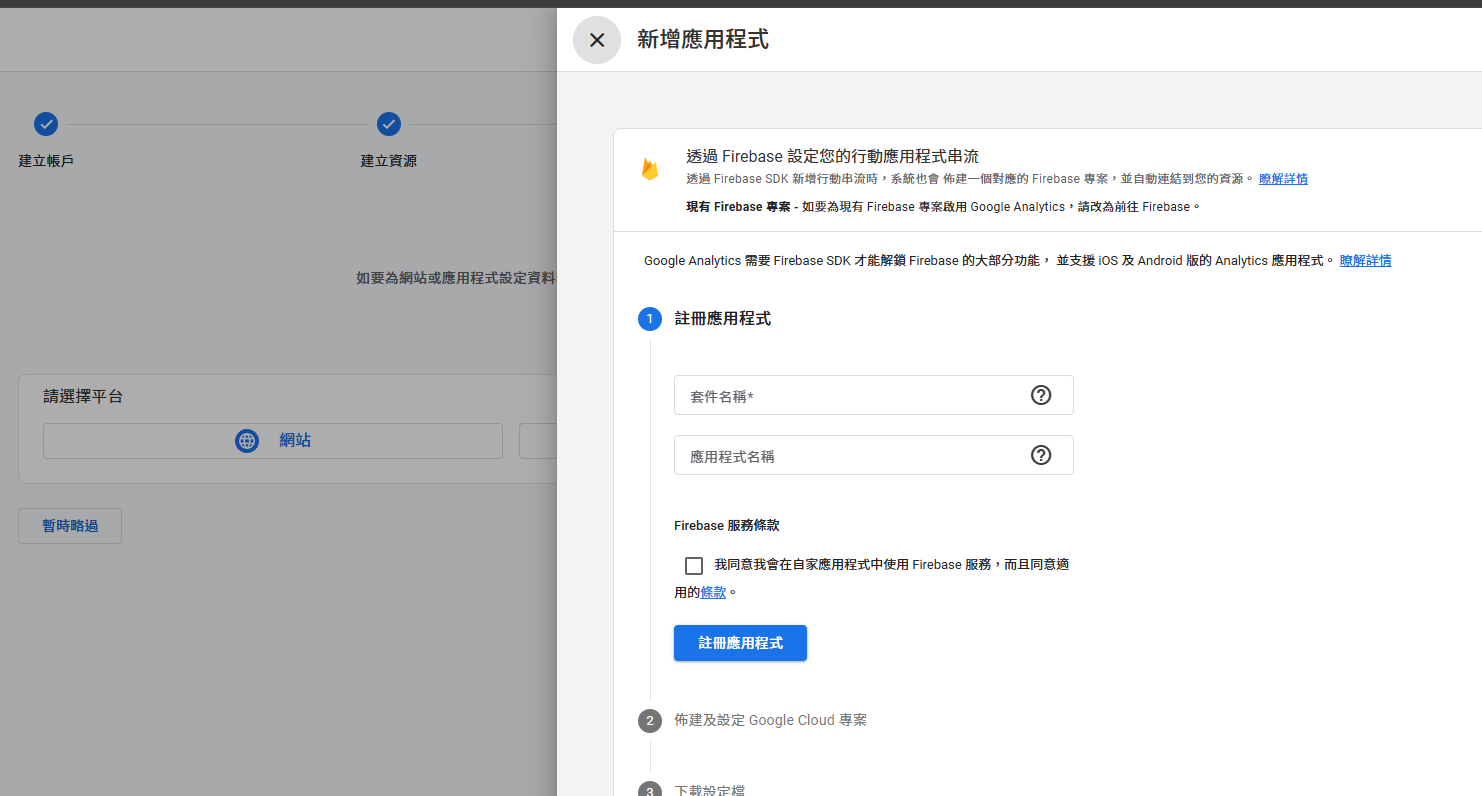Viewport: 1482px width, 796px height.
Task: Expand the 下載設定檔 step
Action: [709, 789]
